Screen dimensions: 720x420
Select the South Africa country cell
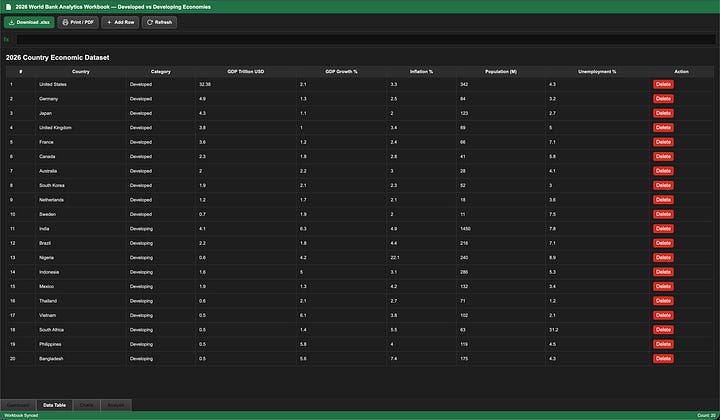pyautogui.click(x=81, y=330)
